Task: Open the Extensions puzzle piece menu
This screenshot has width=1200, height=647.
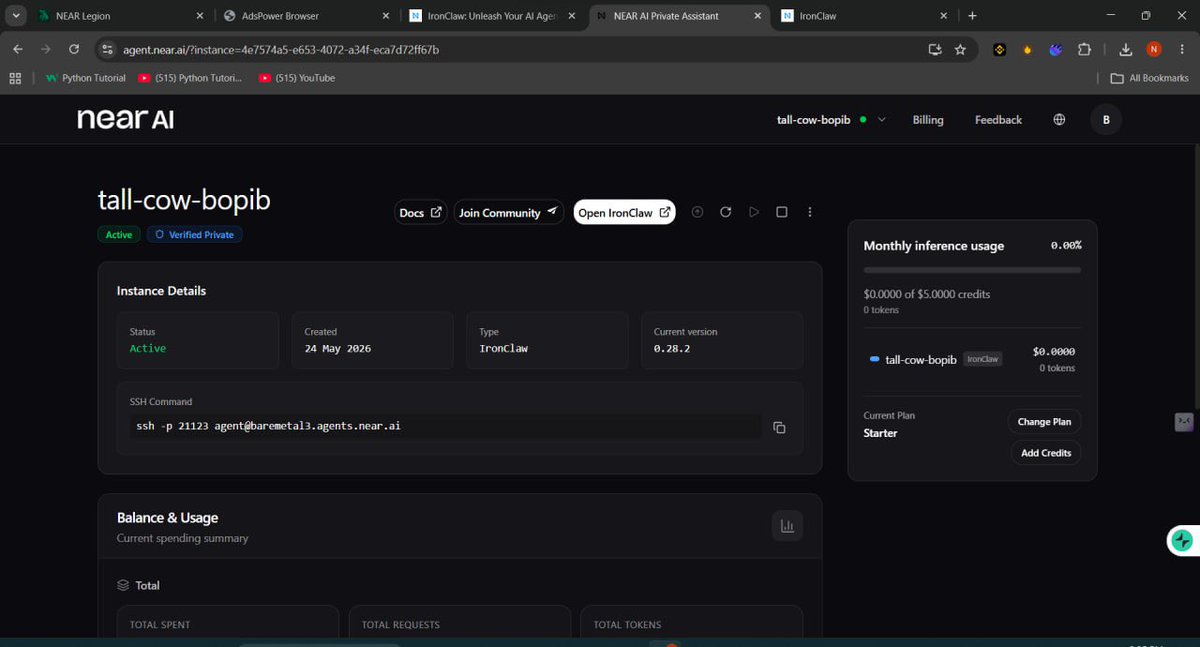Action: point(1084,49)
